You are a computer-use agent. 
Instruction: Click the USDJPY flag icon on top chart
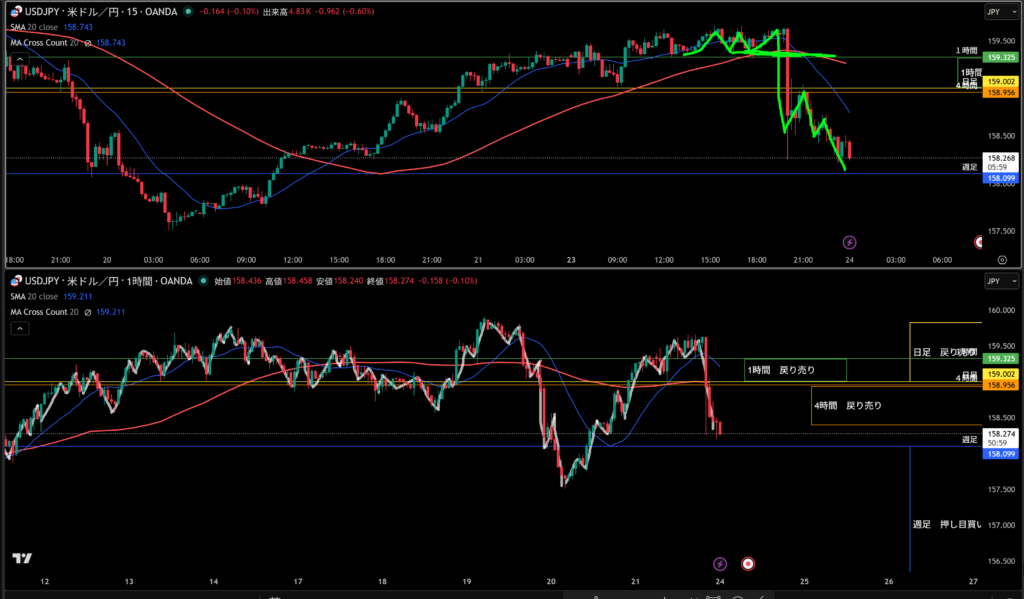click(13, 12)
